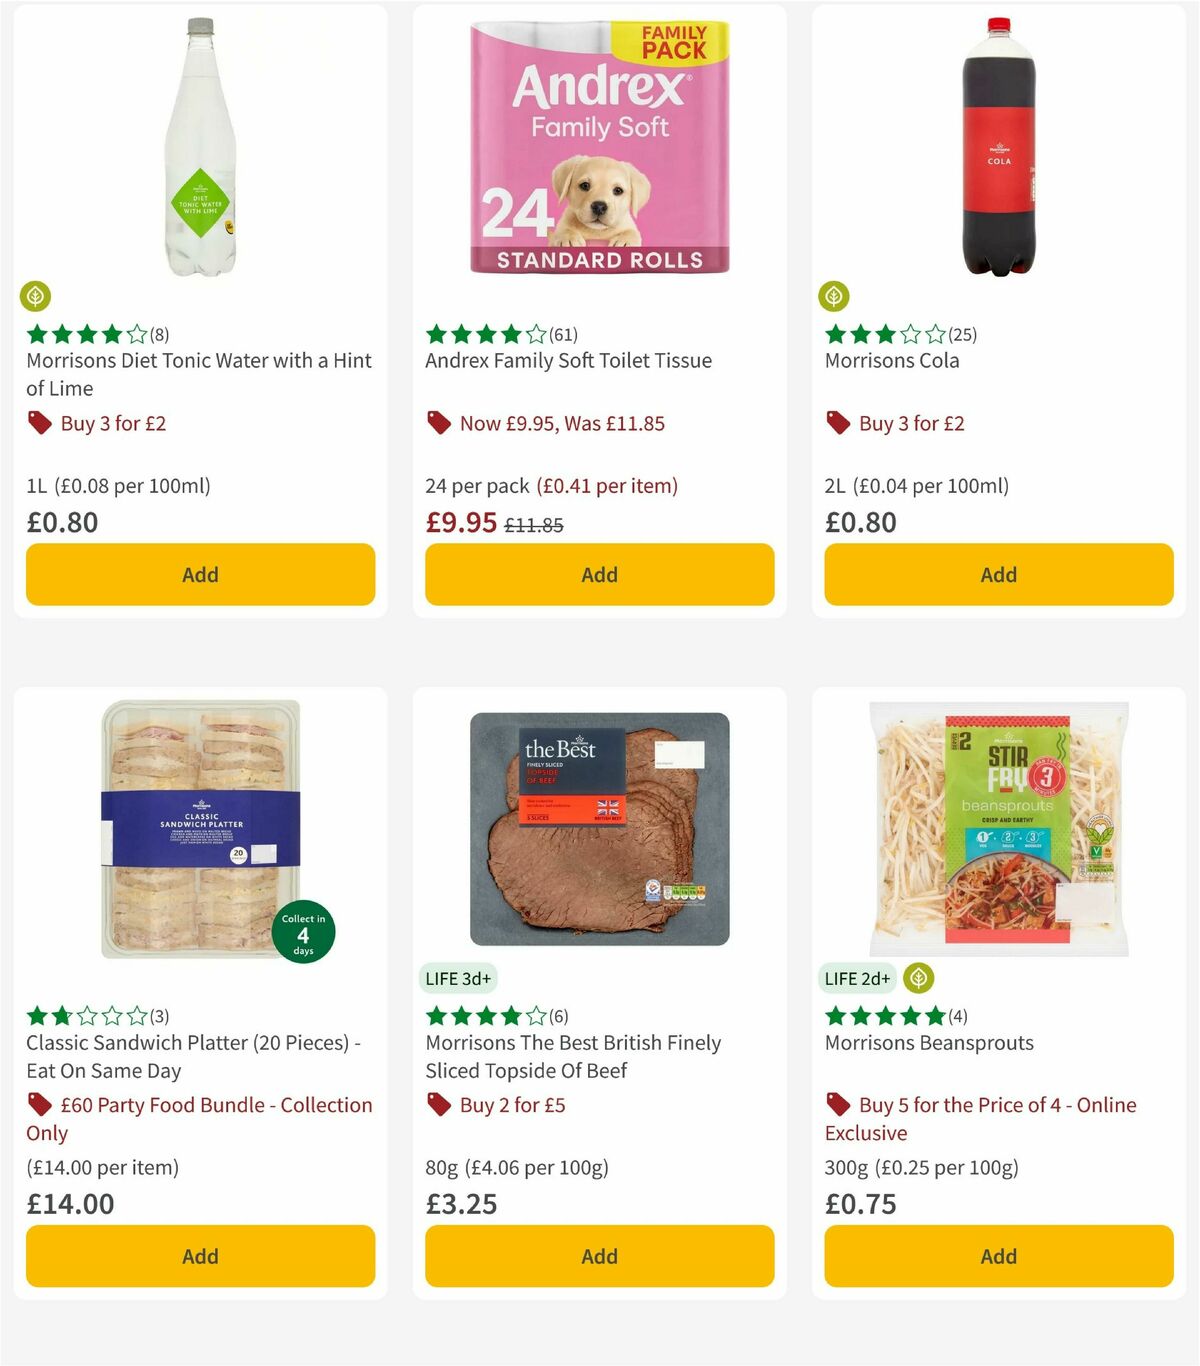The image size is (1200, 1366).
Task: Click the tag icon beside Cola's 'Buy 3 for £2'
Action: (x=837, y=423)
